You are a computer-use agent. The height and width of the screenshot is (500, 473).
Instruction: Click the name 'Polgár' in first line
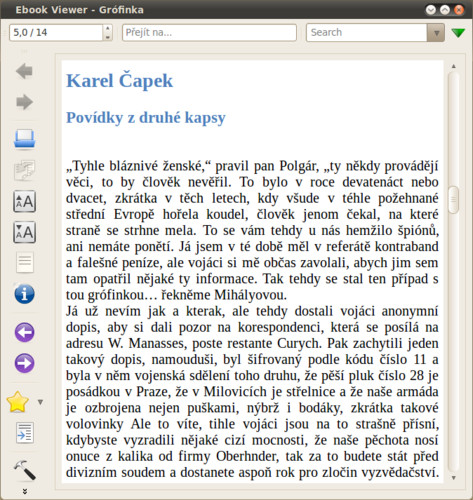point(297,166)
